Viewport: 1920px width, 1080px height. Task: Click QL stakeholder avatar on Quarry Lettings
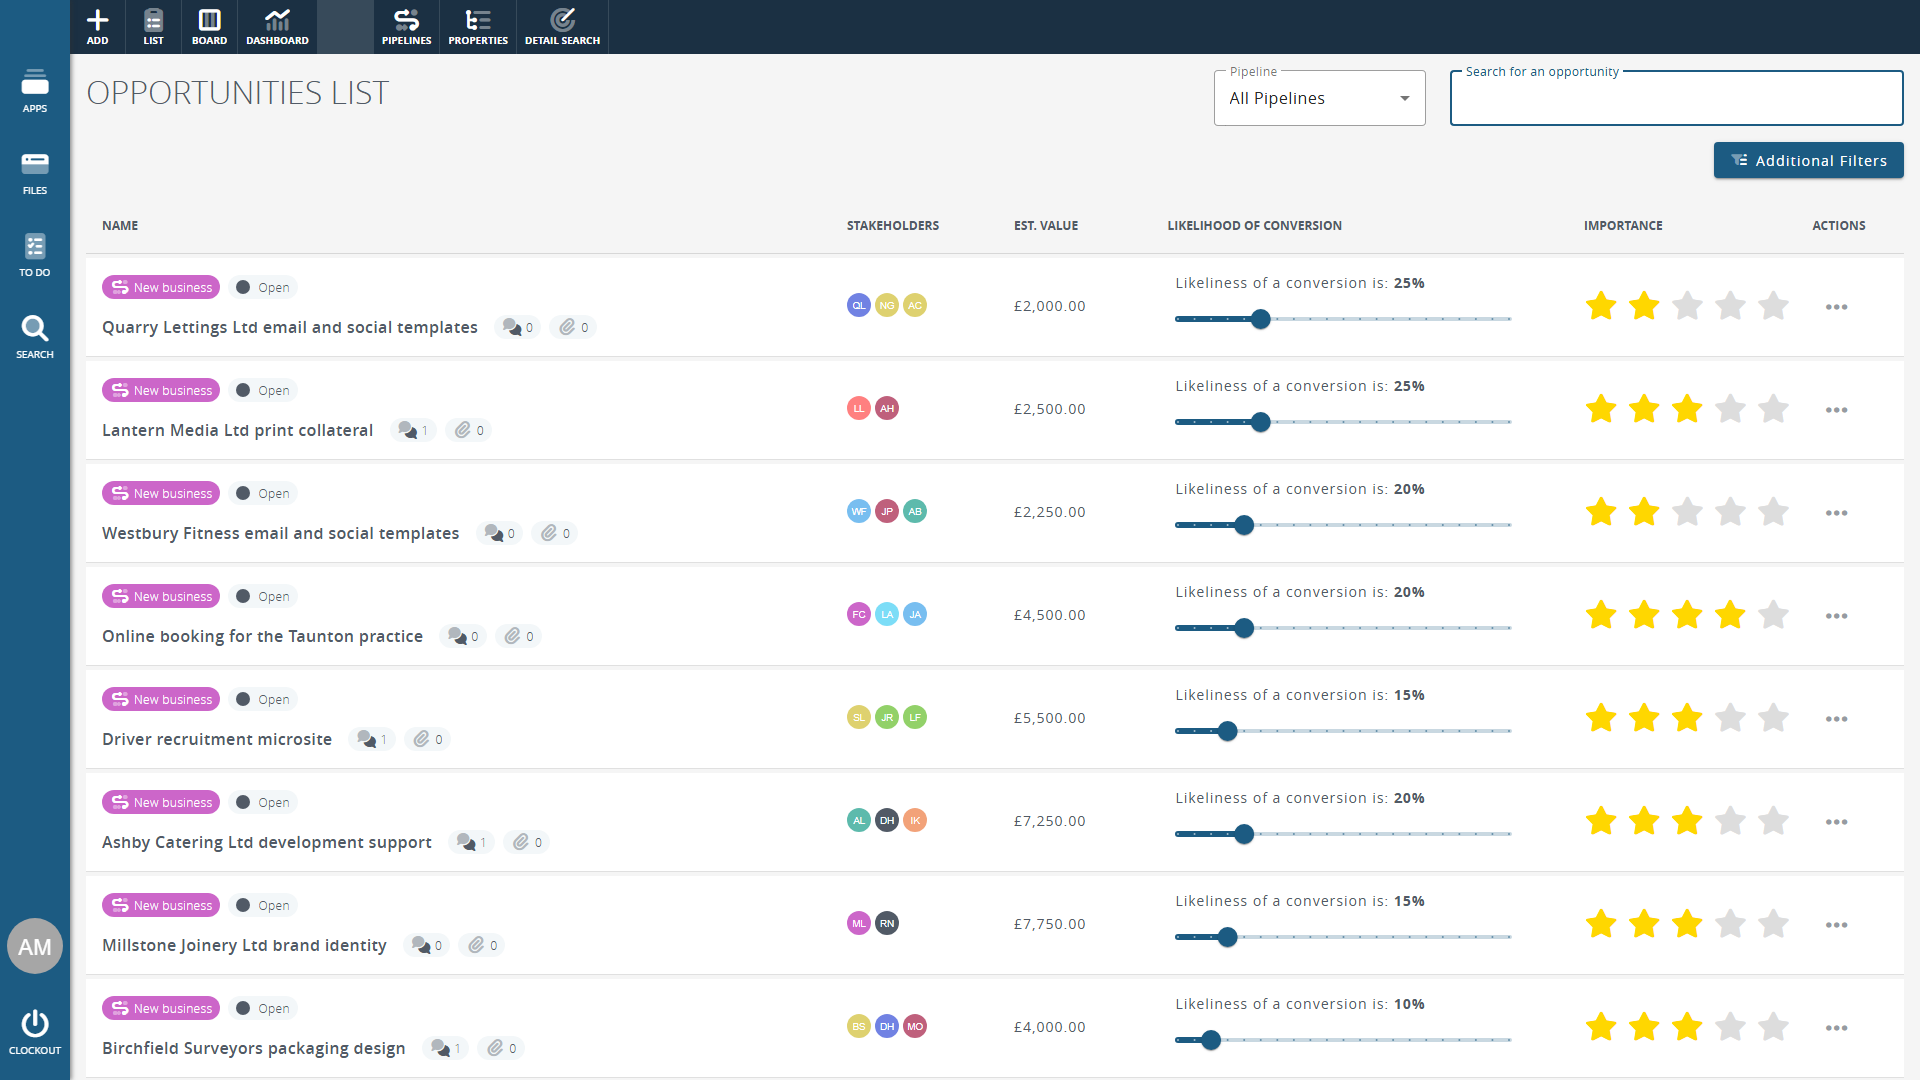858,305
